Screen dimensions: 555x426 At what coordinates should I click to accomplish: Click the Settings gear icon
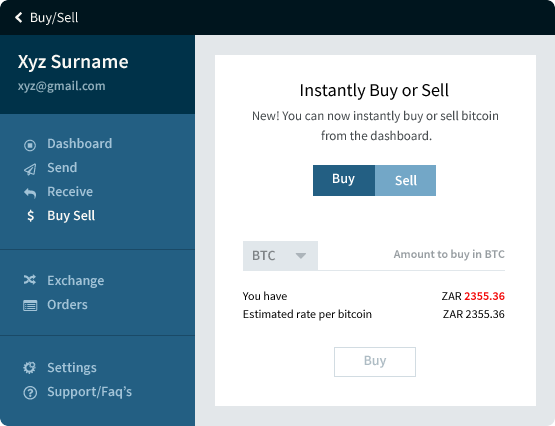[x=30, y=368]
